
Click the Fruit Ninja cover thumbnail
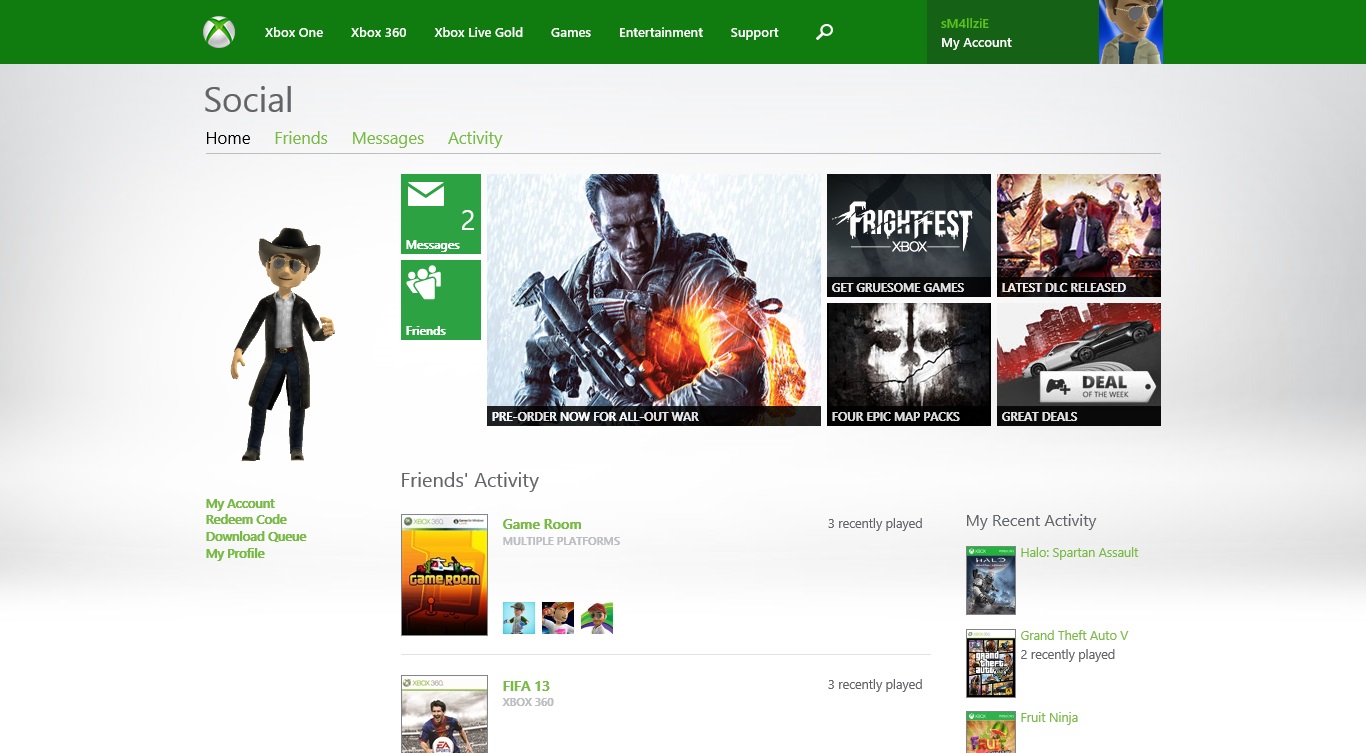tap(991, 732)
